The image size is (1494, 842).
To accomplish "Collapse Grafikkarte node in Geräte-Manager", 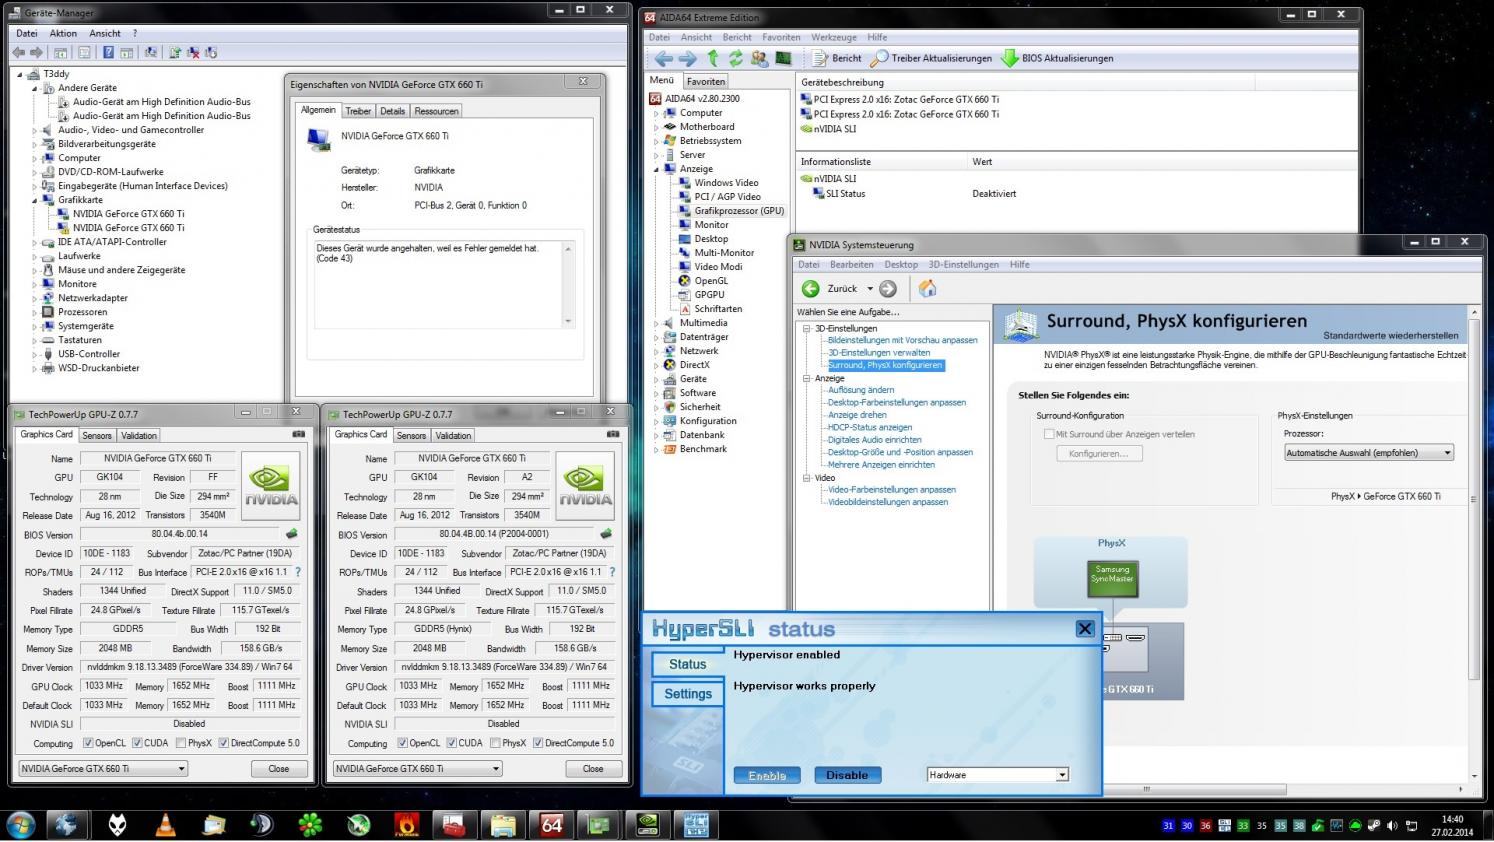I will point(35,200).
